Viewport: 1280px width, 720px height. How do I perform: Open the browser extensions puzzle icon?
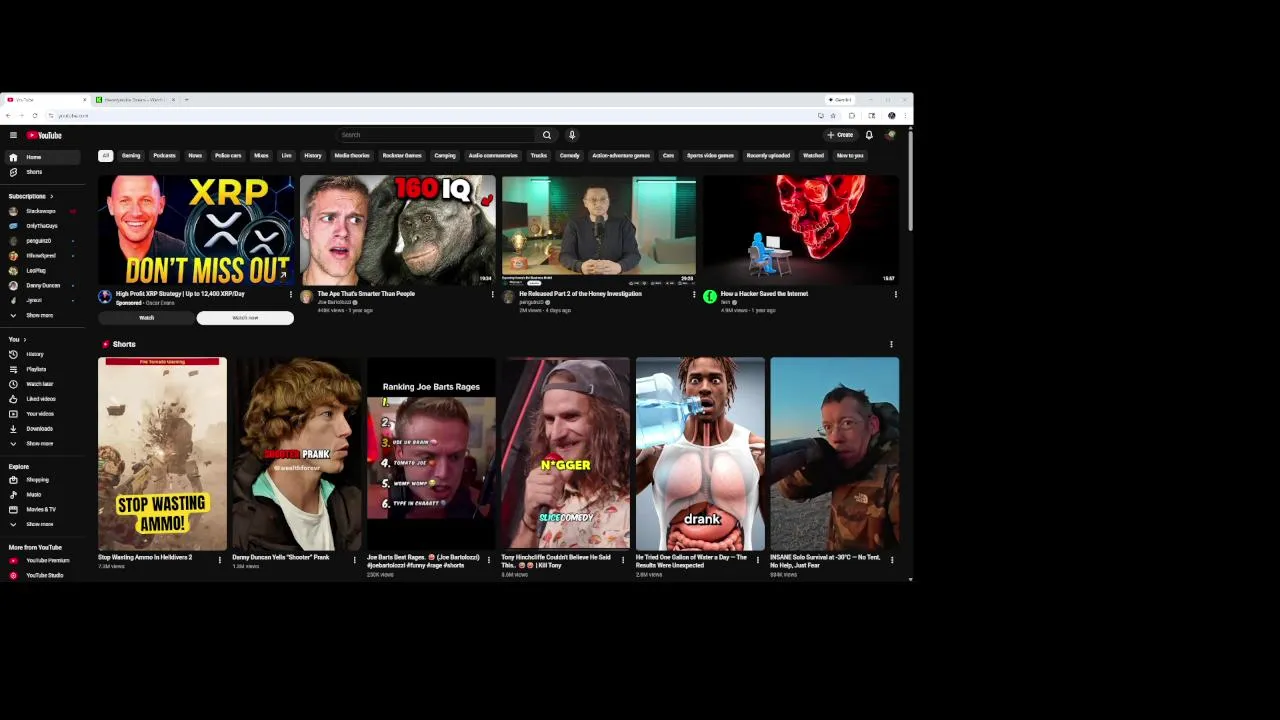[x=852, y=115]
